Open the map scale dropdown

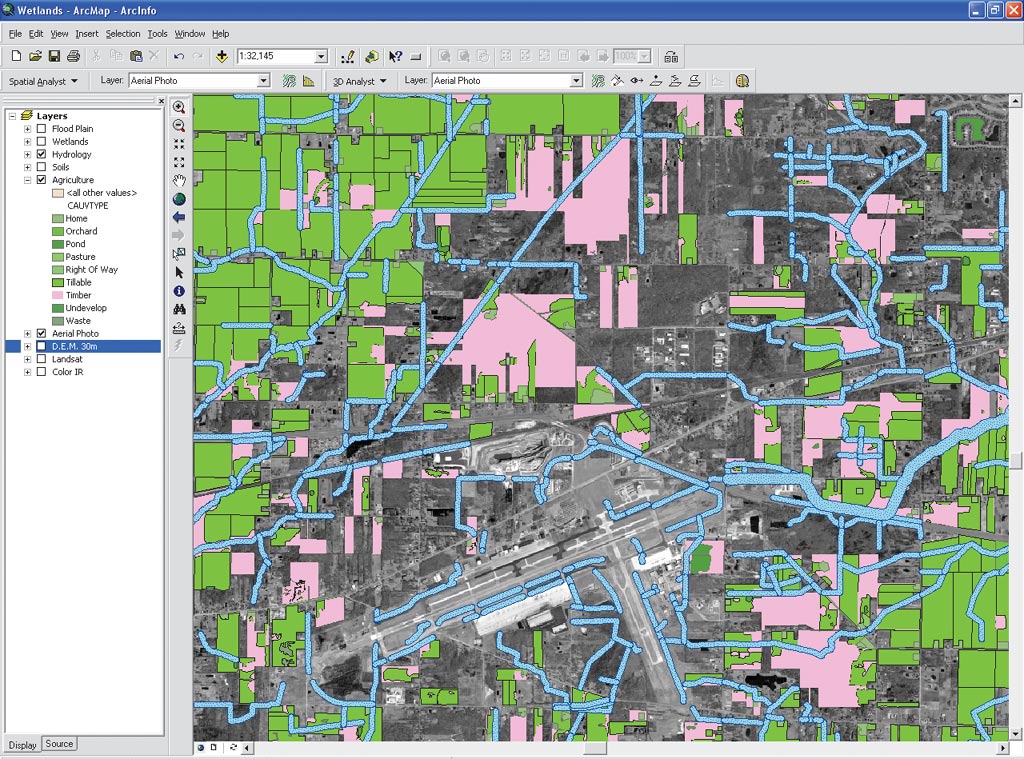(x=321, y=56)
